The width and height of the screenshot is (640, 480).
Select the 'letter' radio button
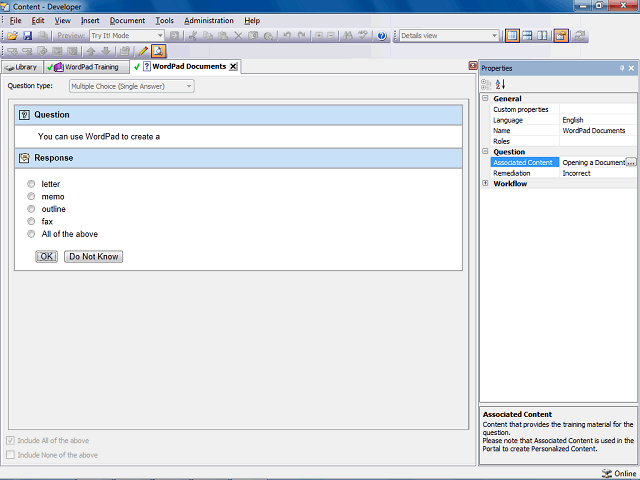pos(31,184)
